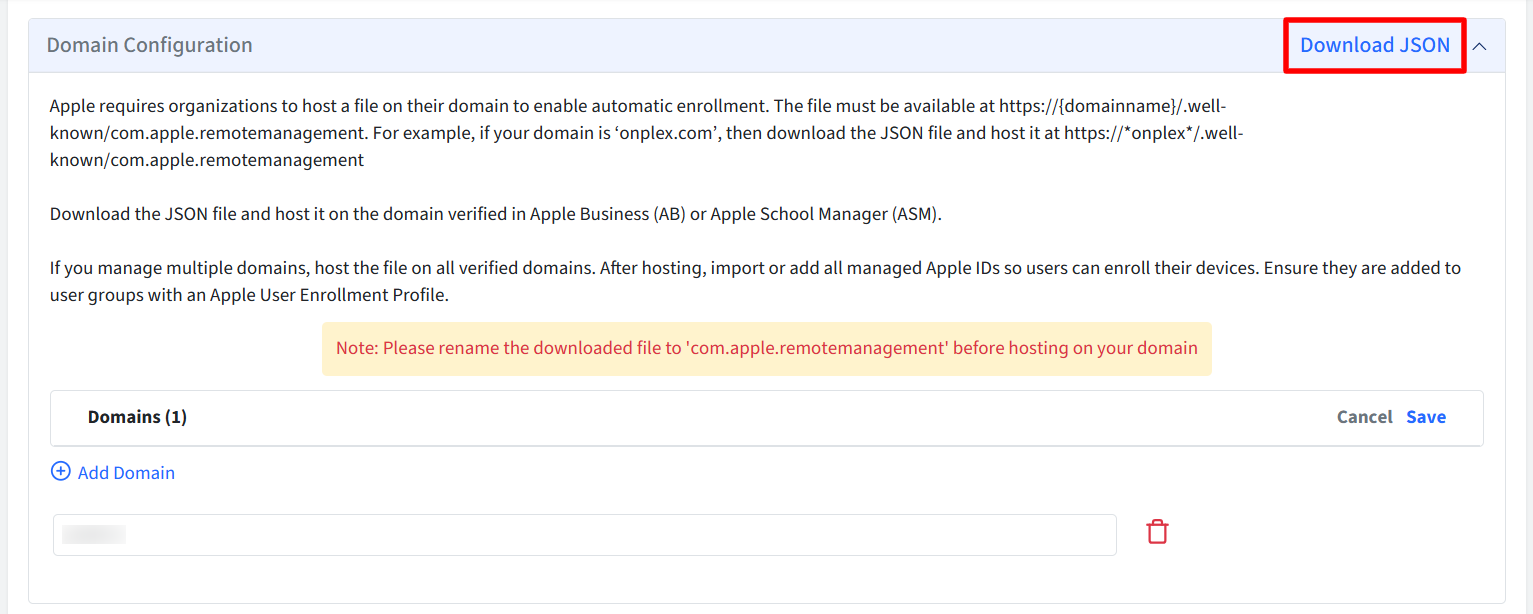This screenshot has width=1533, height=614.
Task: Delete the domain with the trash icon
Action: pos(1157,532)
